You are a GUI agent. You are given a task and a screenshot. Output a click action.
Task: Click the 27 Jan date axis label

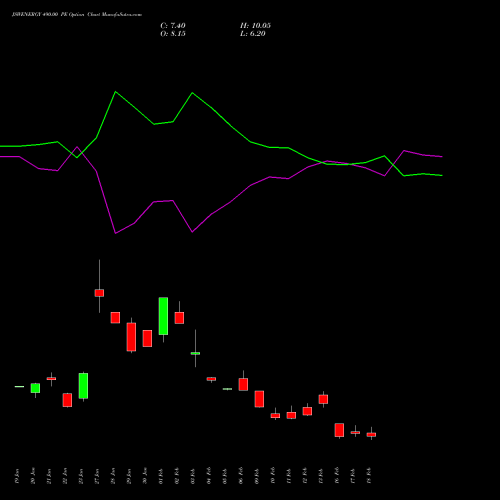(97, 476)
